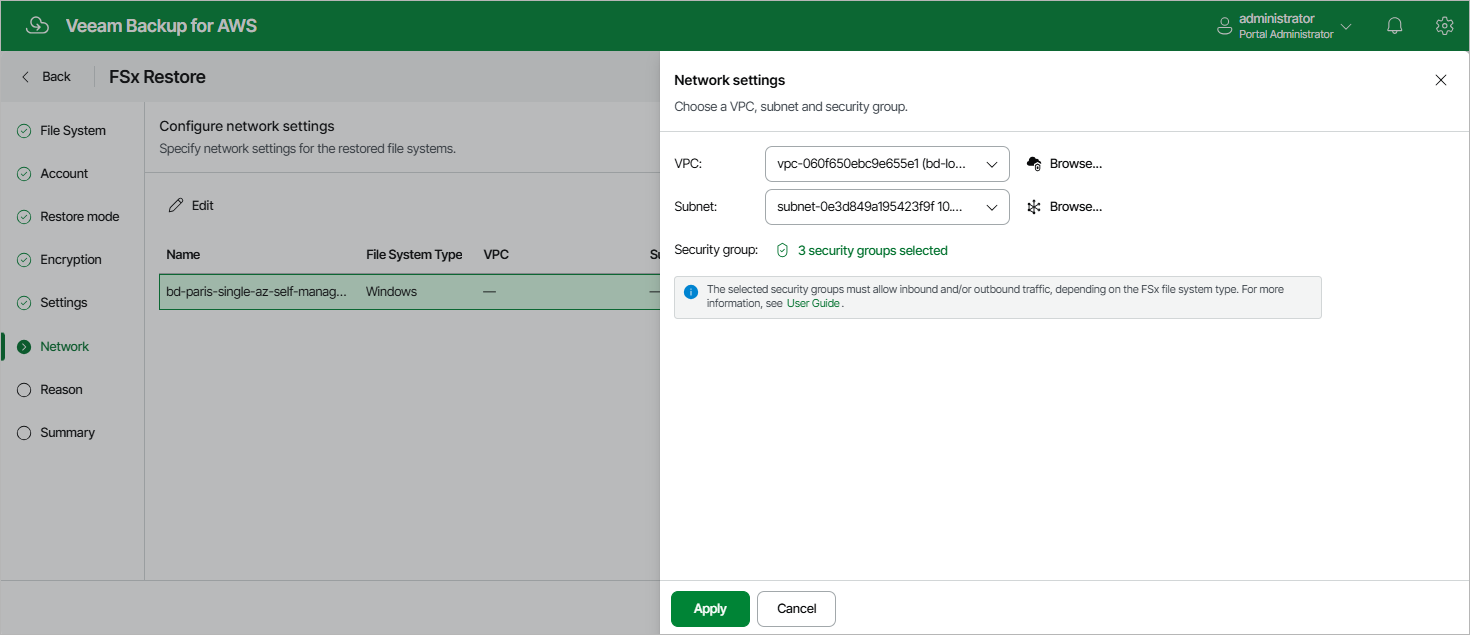Open the Subnet dropdown list
1470x635 pixels.
click(x=887, y=207)
